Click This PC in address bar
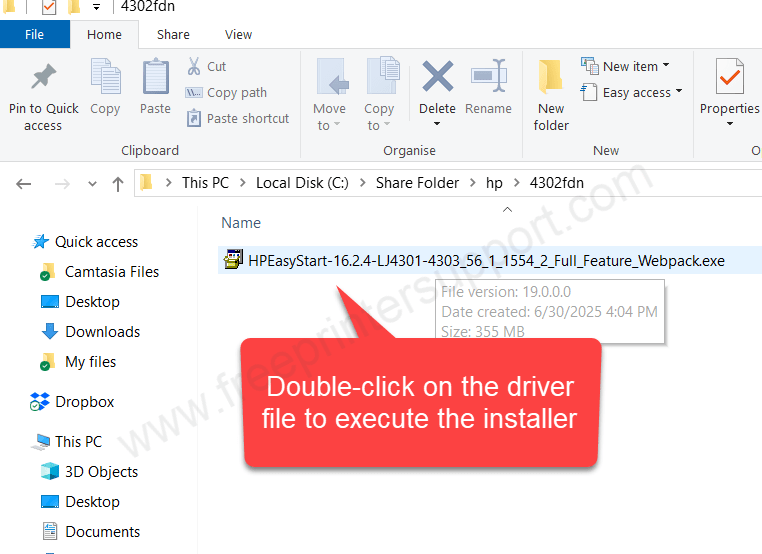Screen dimensions: 762x554 [x=205, y=183]
